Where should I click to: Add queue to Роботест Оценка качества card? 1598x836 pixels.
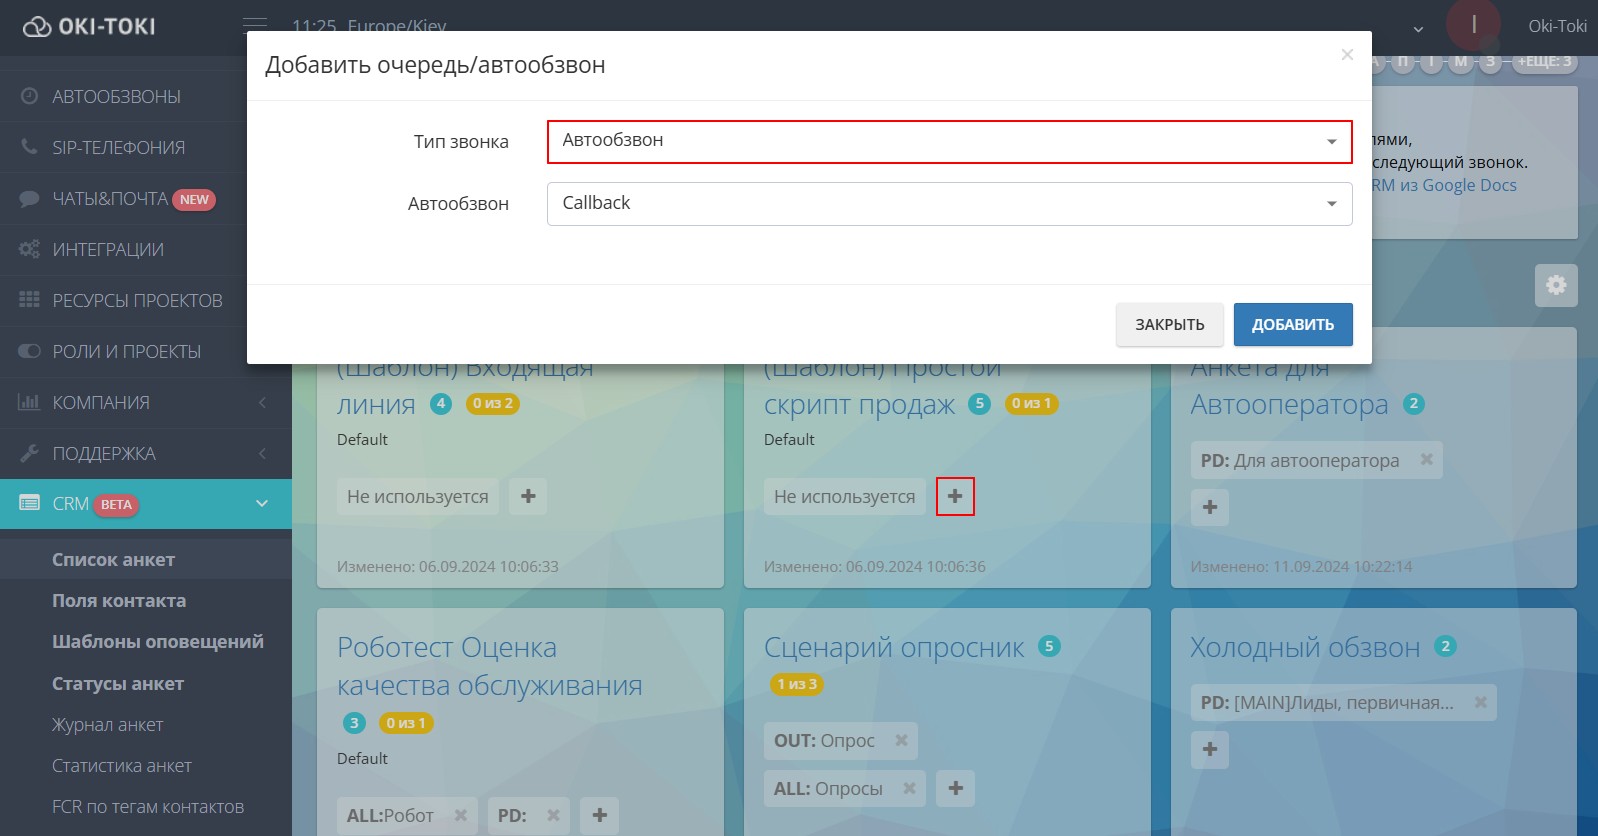[x=600, y=815]
